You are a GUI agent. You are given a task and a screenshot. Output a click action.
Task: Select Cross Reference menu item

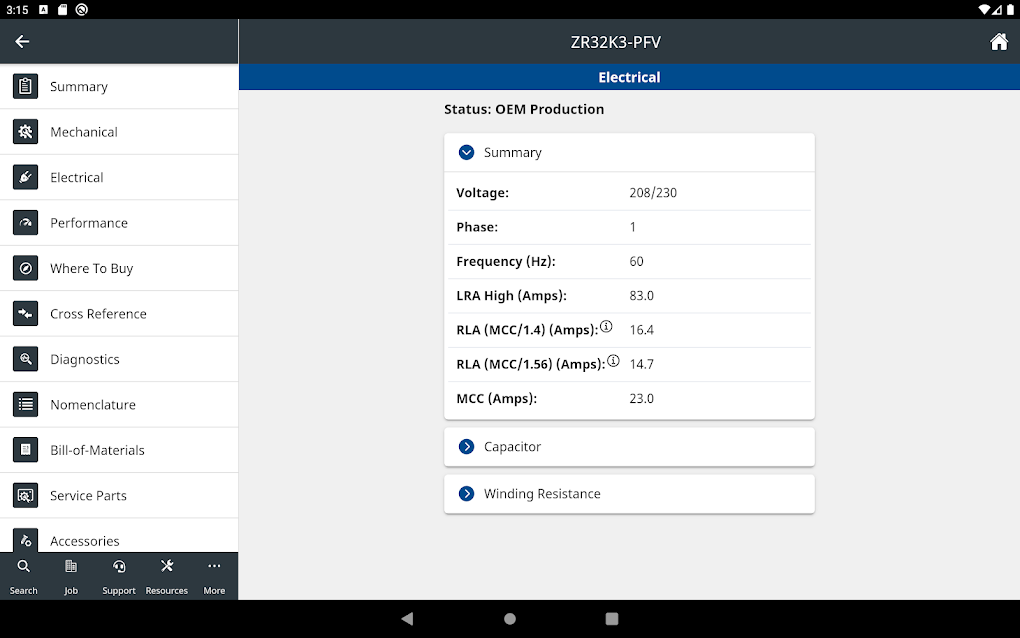tap(119, 314)
